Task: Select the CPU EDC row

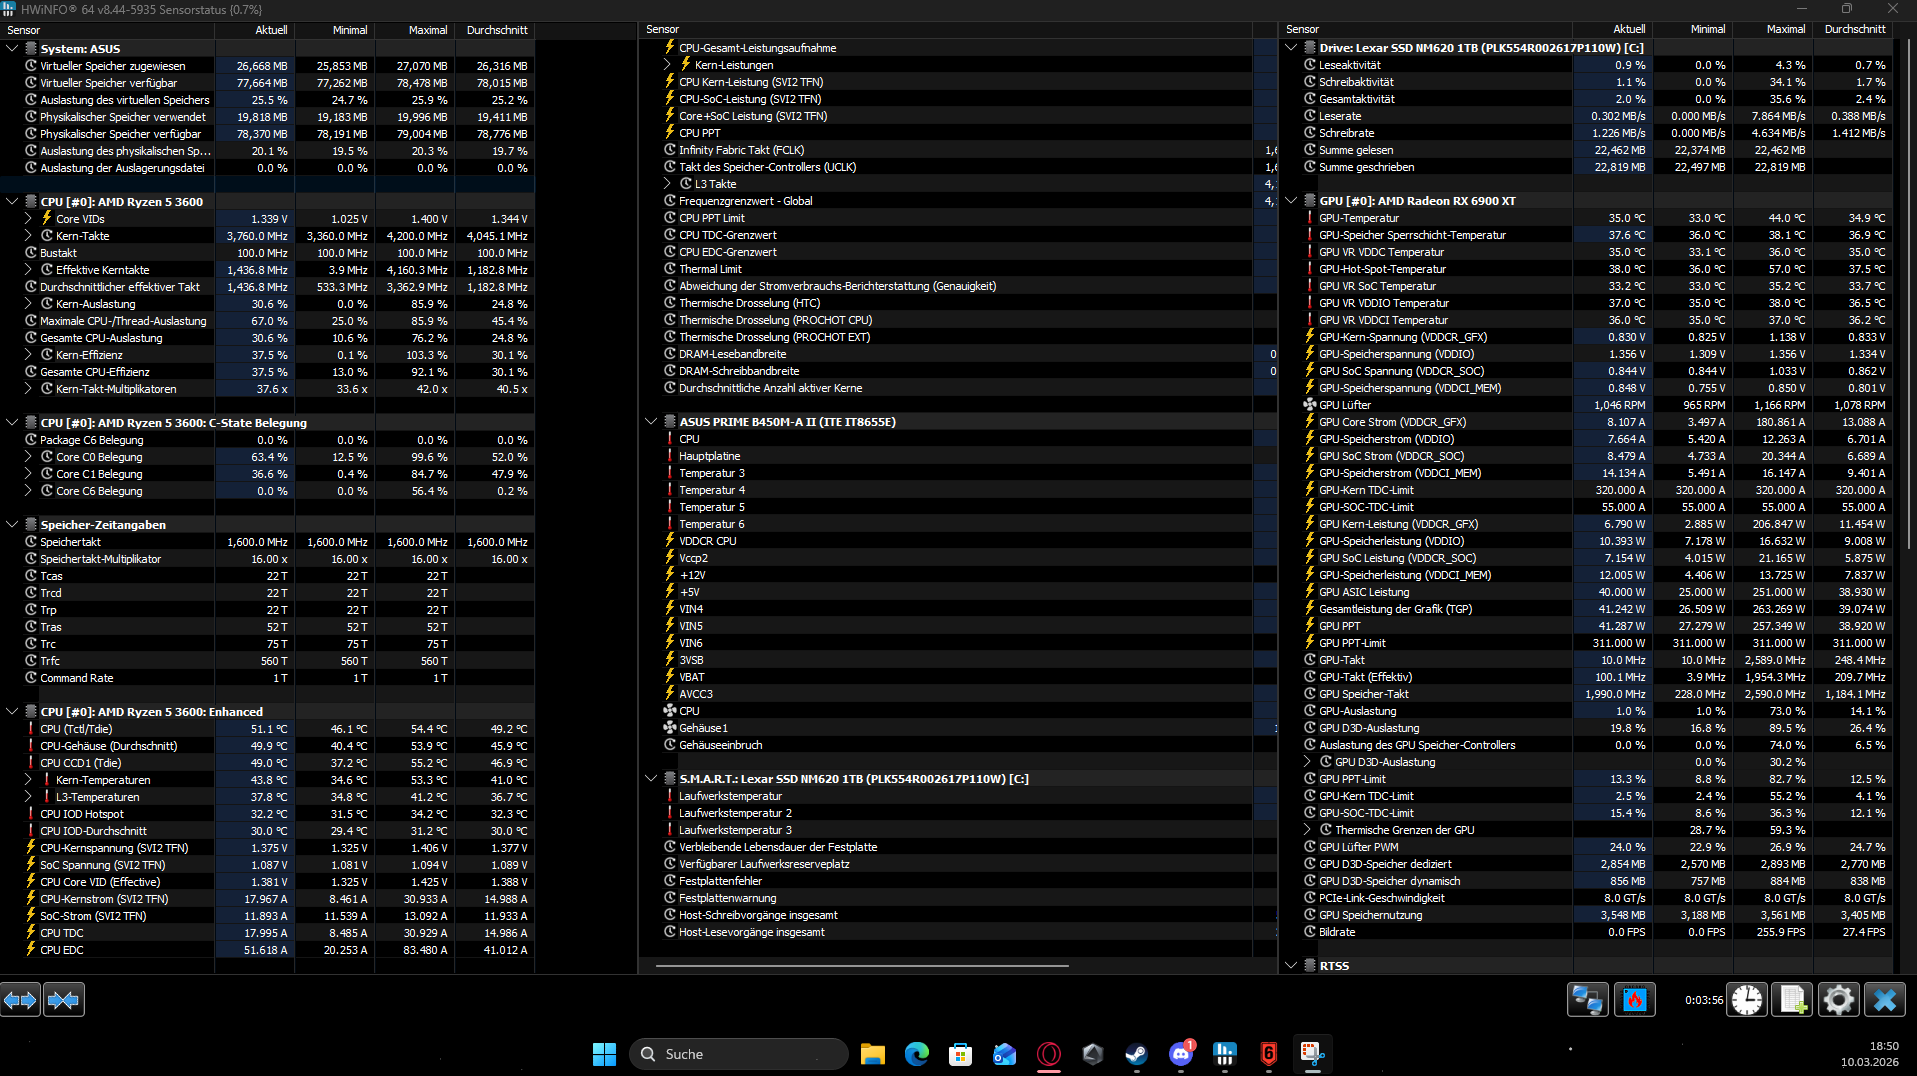Action: pyautogui.click(x=267, y=950)
